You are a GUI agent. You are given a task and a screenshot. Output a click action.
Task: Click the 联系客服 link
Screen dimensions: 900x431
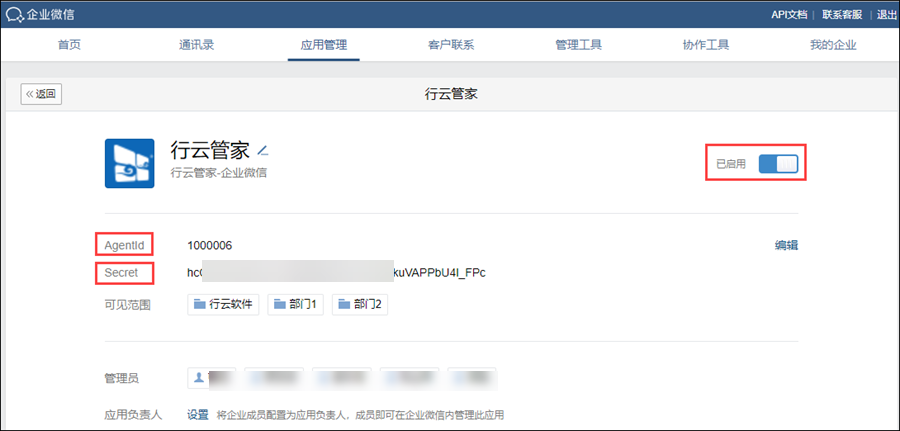(x=843, y=15)
